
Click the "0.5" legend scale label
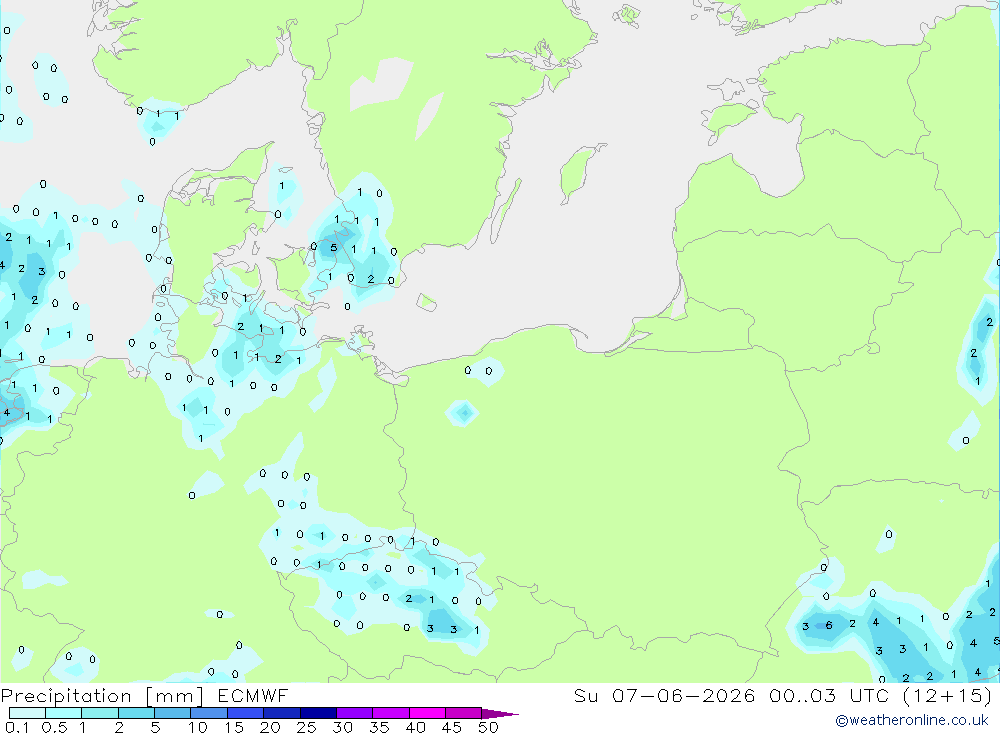click(54, 727)
